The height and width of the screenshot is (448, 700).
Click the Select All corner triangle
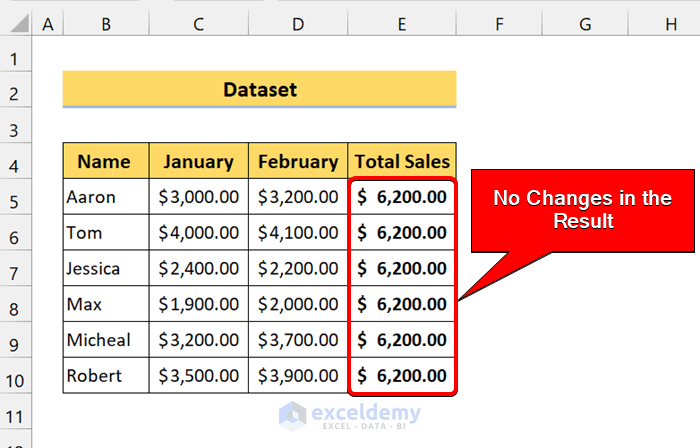coord(15,22)
